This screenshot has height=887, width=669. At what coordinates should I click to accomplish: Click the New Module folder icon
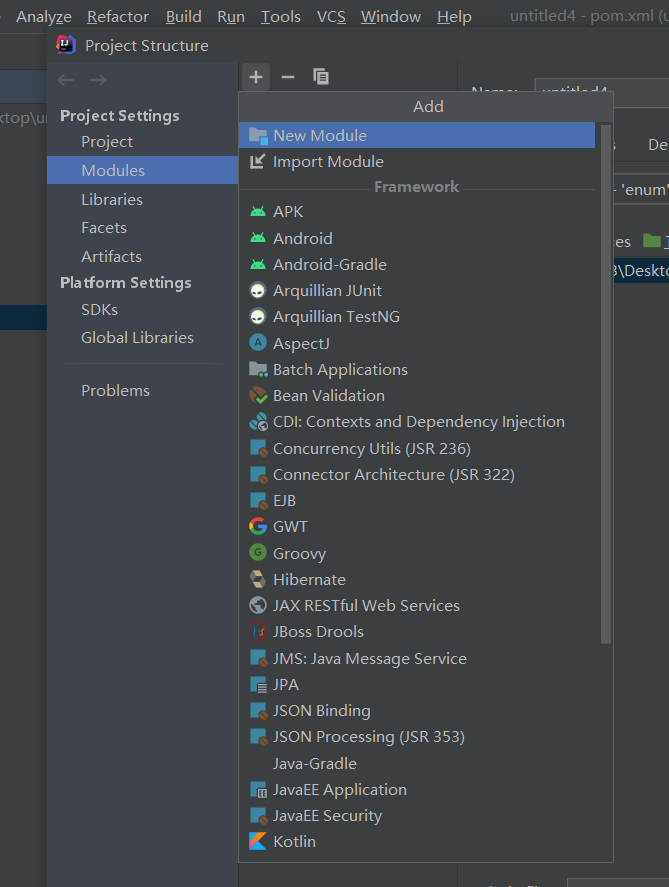(x=258, y=136)
